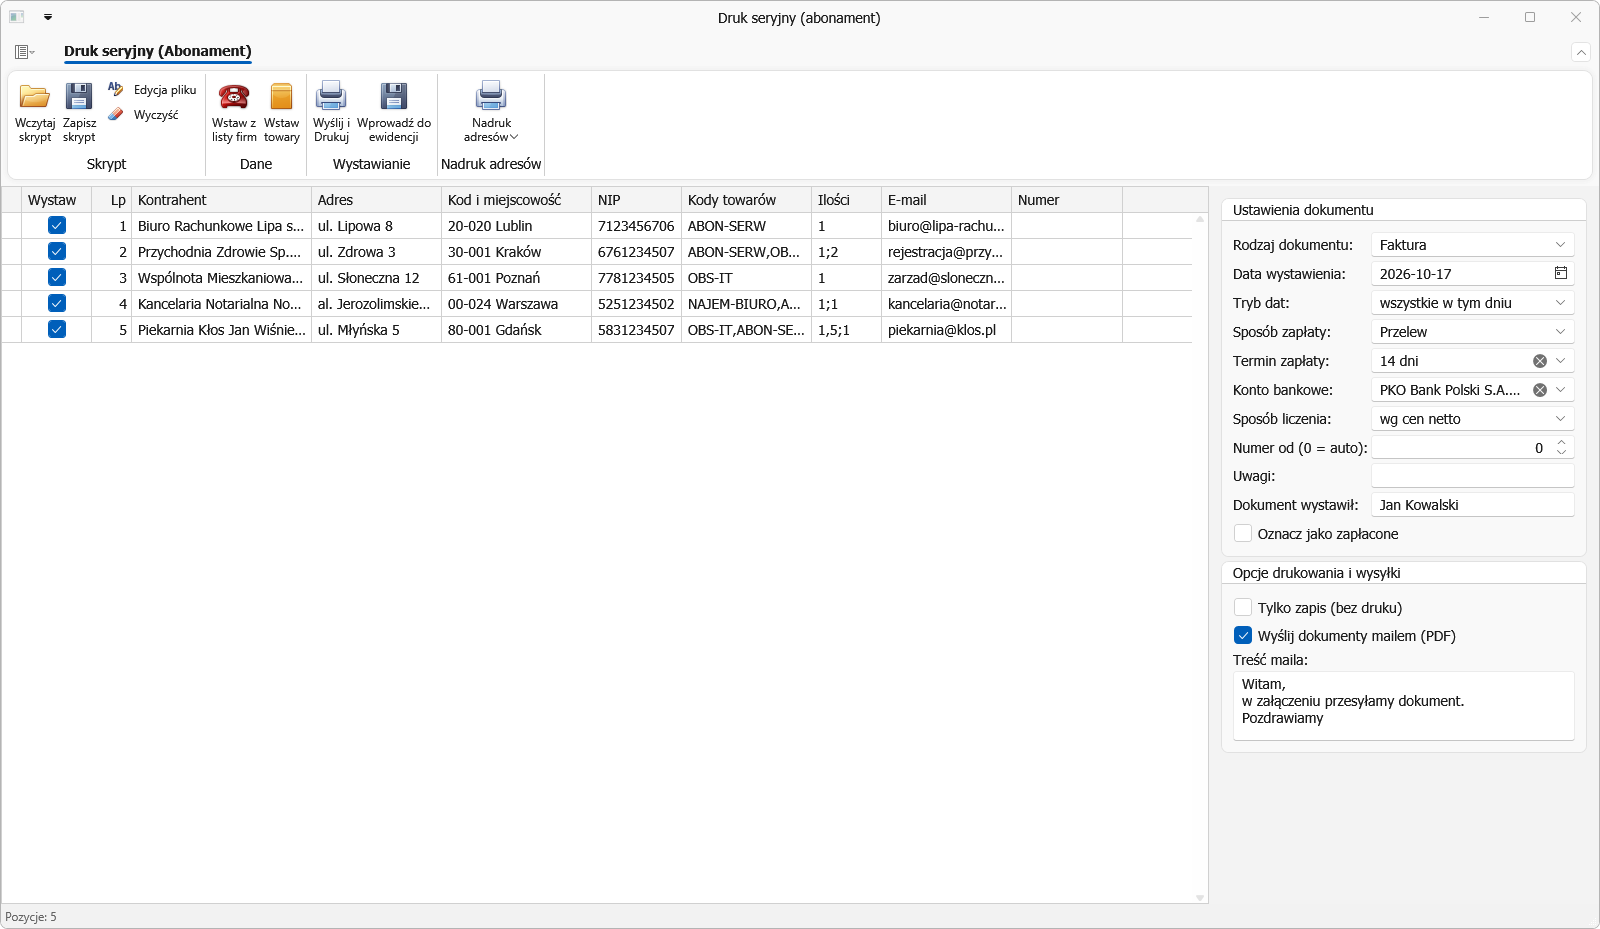Click the Uwagi input field

click(1472, 476)
